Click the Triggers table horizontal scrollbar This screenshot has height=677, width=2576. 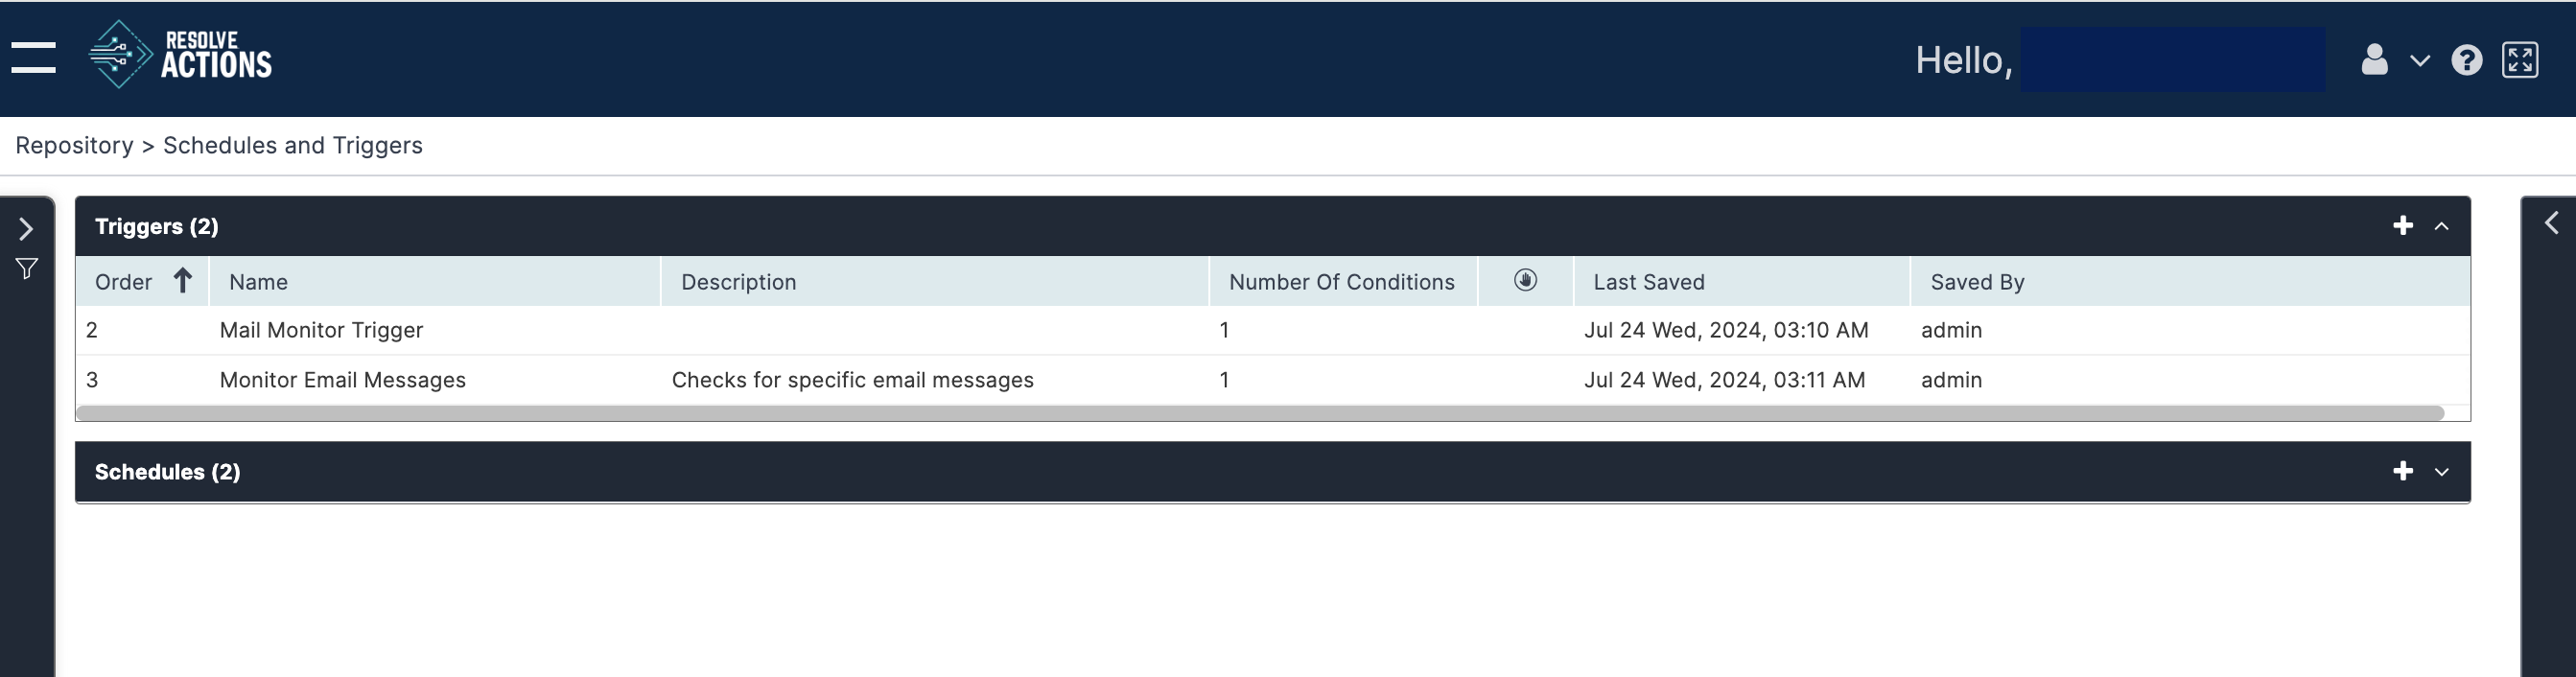click(x=1260, y=413)
